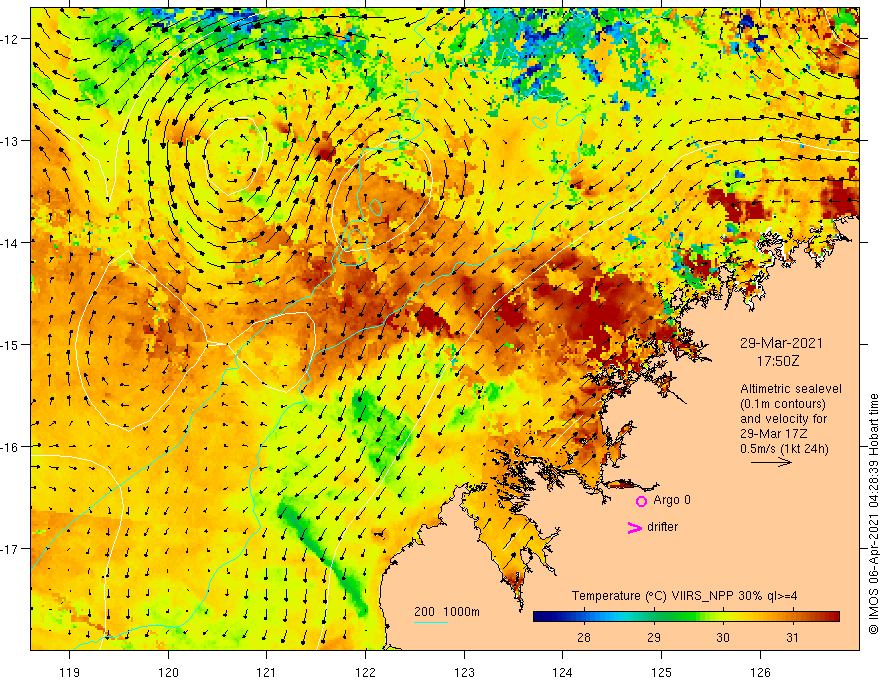Click the IMOS copyright timestamp text
This screenshot has width=880, height=680.
pyautogui.click(x=873, y=514)
